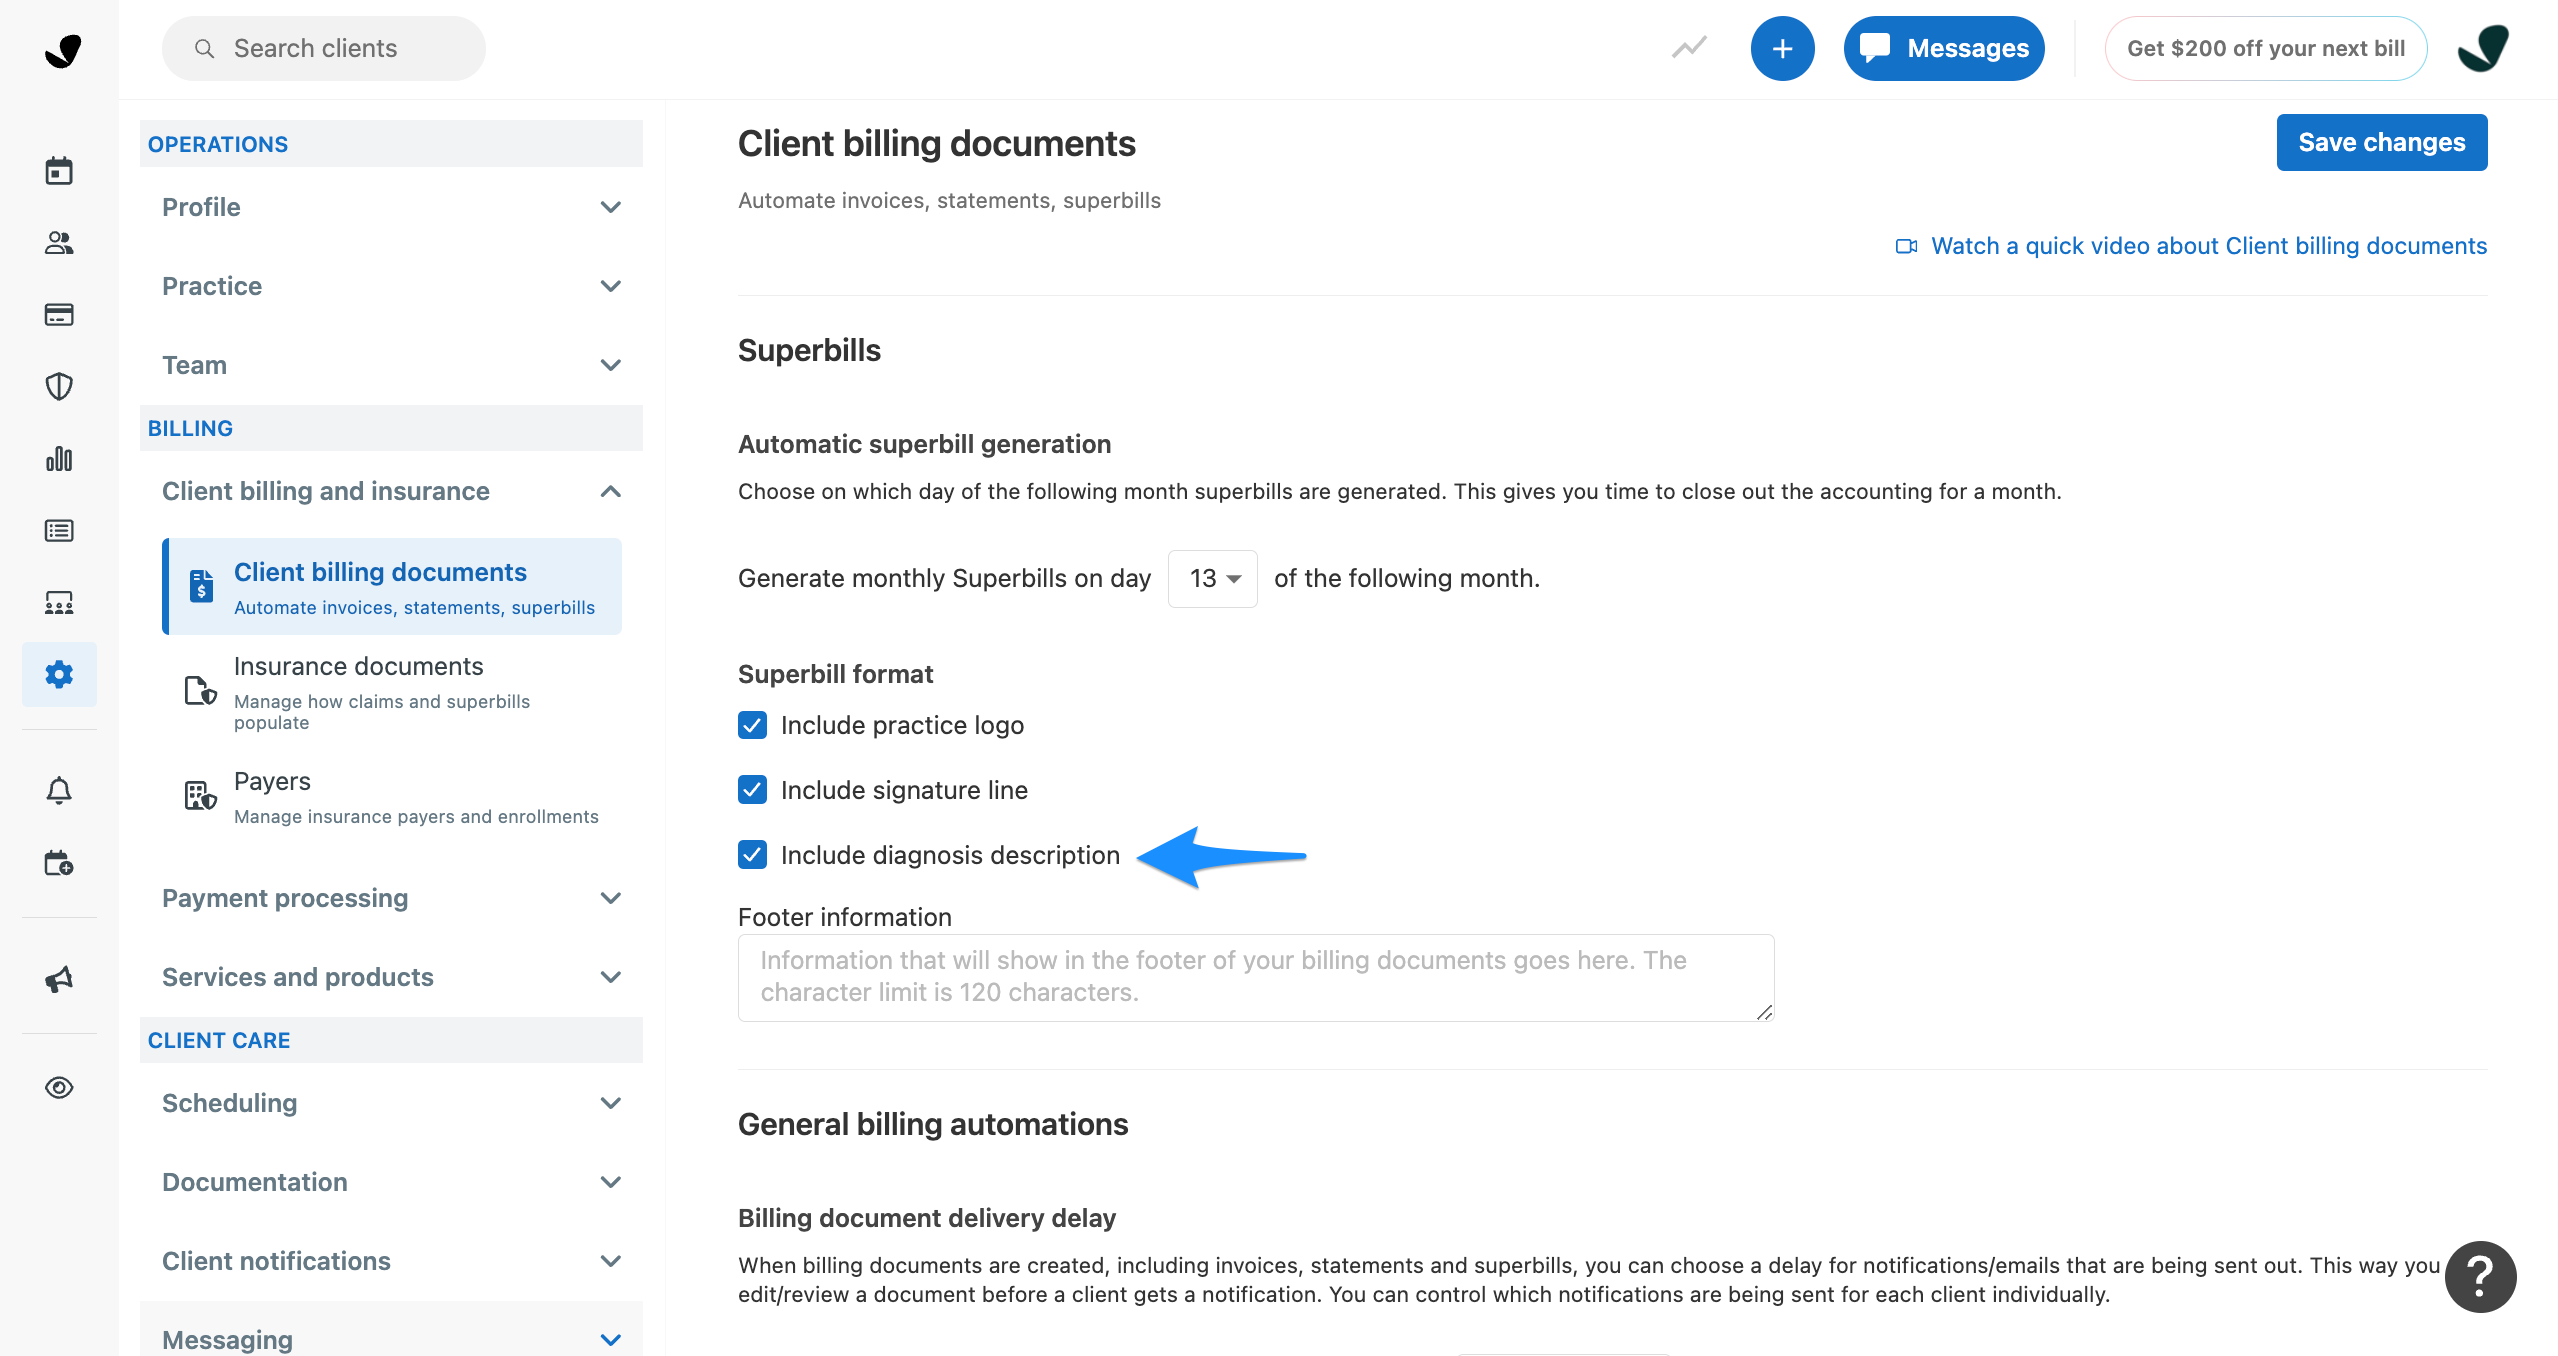2558x1356 pixels.
Task: Expand the Team section
Action: (x=391, y=365)
